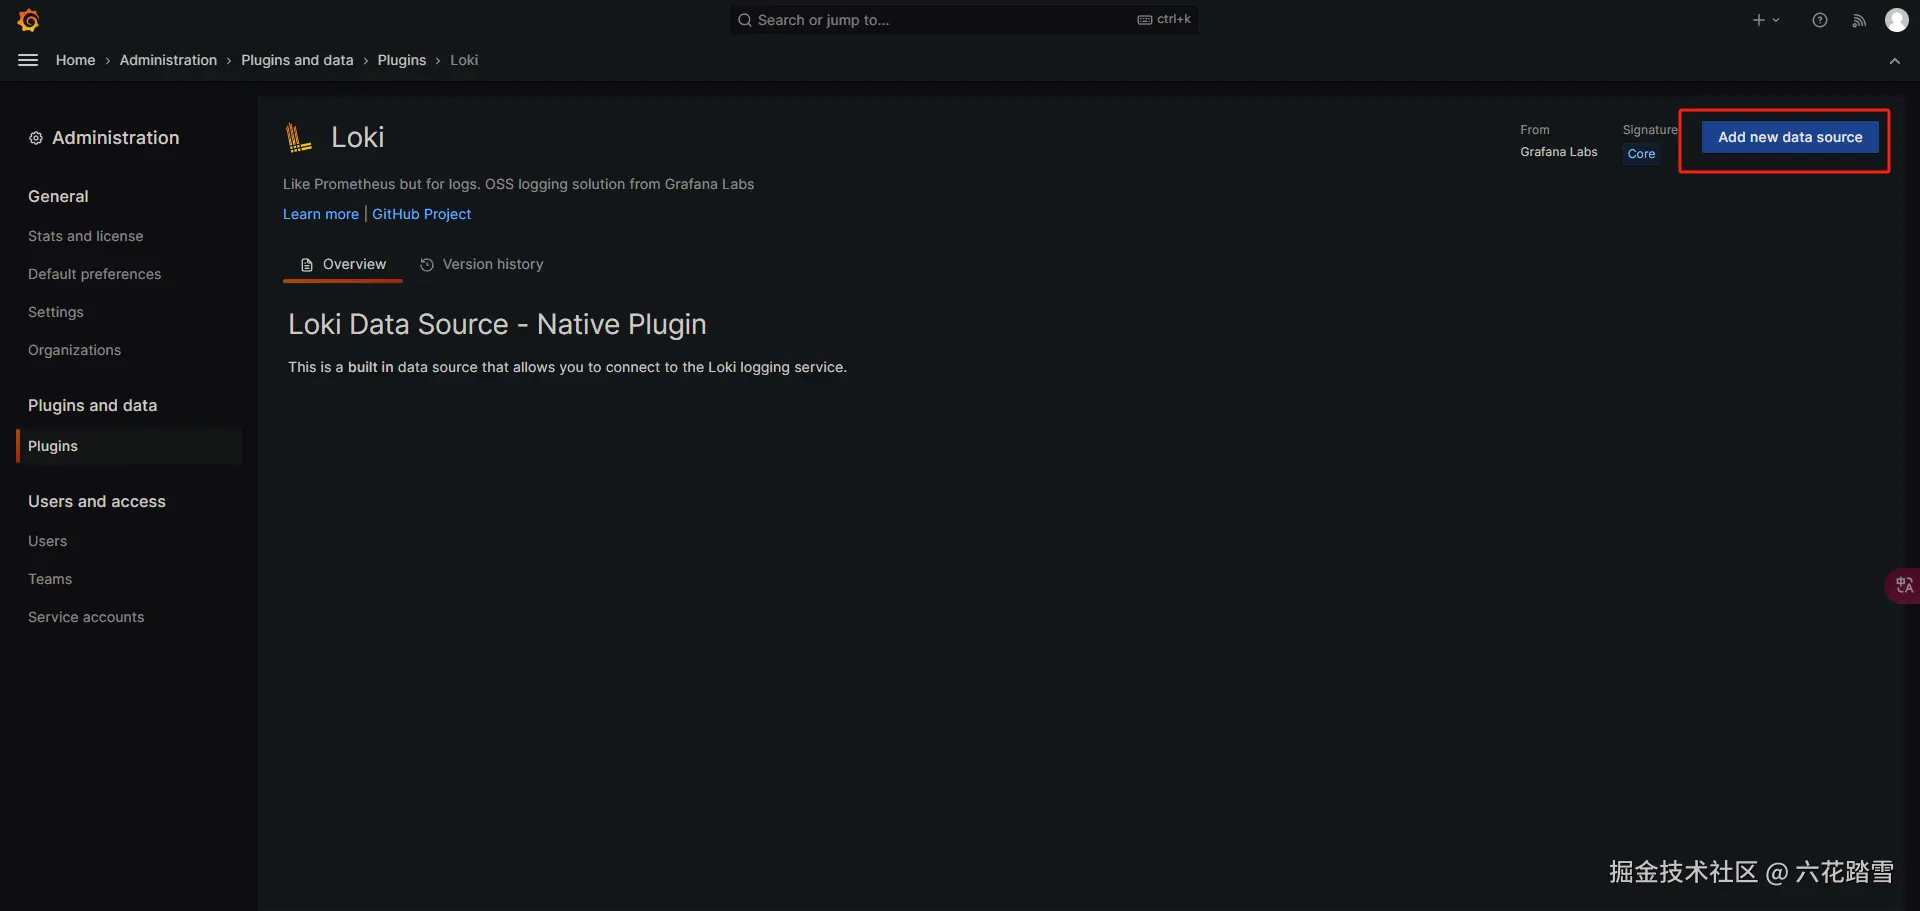The width and height of the screenshot is (1920, 911).
Task: Click the Grafana Labs author text
Action: [1559, 152]
